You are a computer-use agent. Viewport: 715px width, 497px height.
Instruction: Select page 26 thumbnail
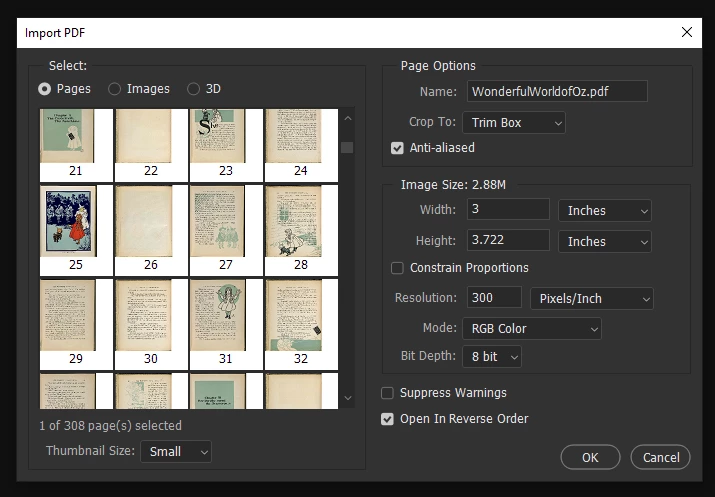pyautogui.click(x=151, y=230)
